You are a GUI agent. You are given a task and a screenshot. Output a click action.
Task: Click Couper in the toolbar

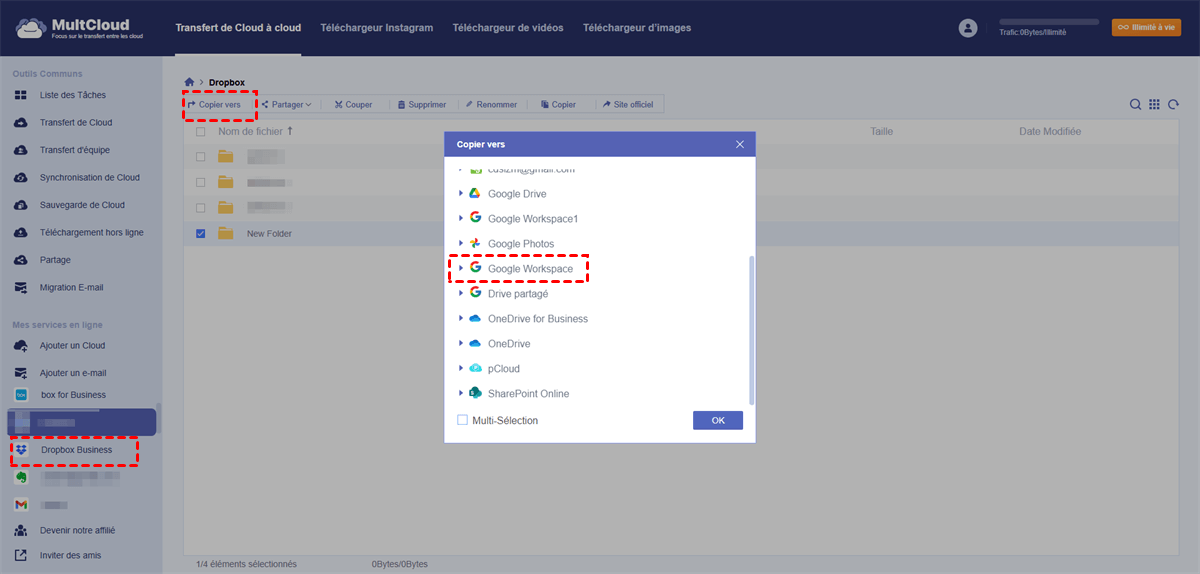(353, 104)
